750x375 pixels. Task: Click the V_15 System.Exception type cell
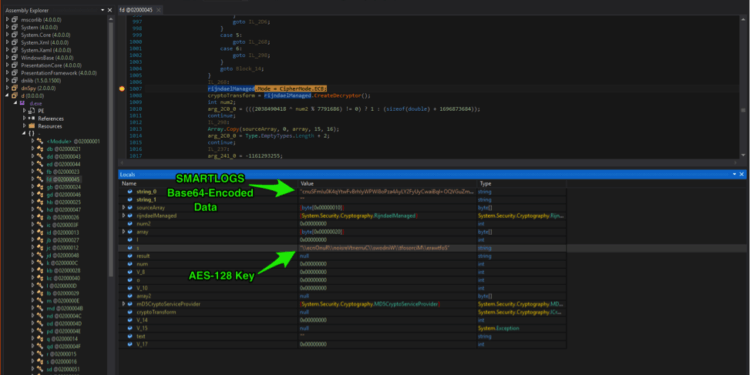(x=497, y=328)
